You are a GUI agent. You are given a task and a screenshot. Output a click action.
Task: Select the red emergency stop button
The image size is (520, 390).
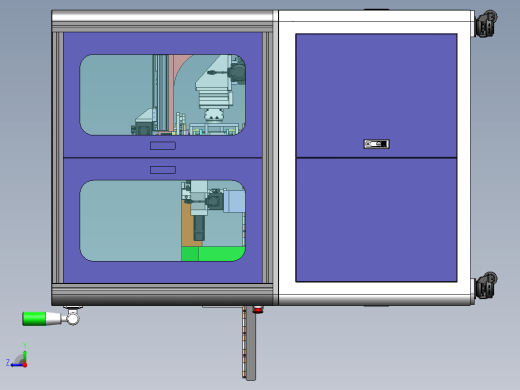click(258, 310)
